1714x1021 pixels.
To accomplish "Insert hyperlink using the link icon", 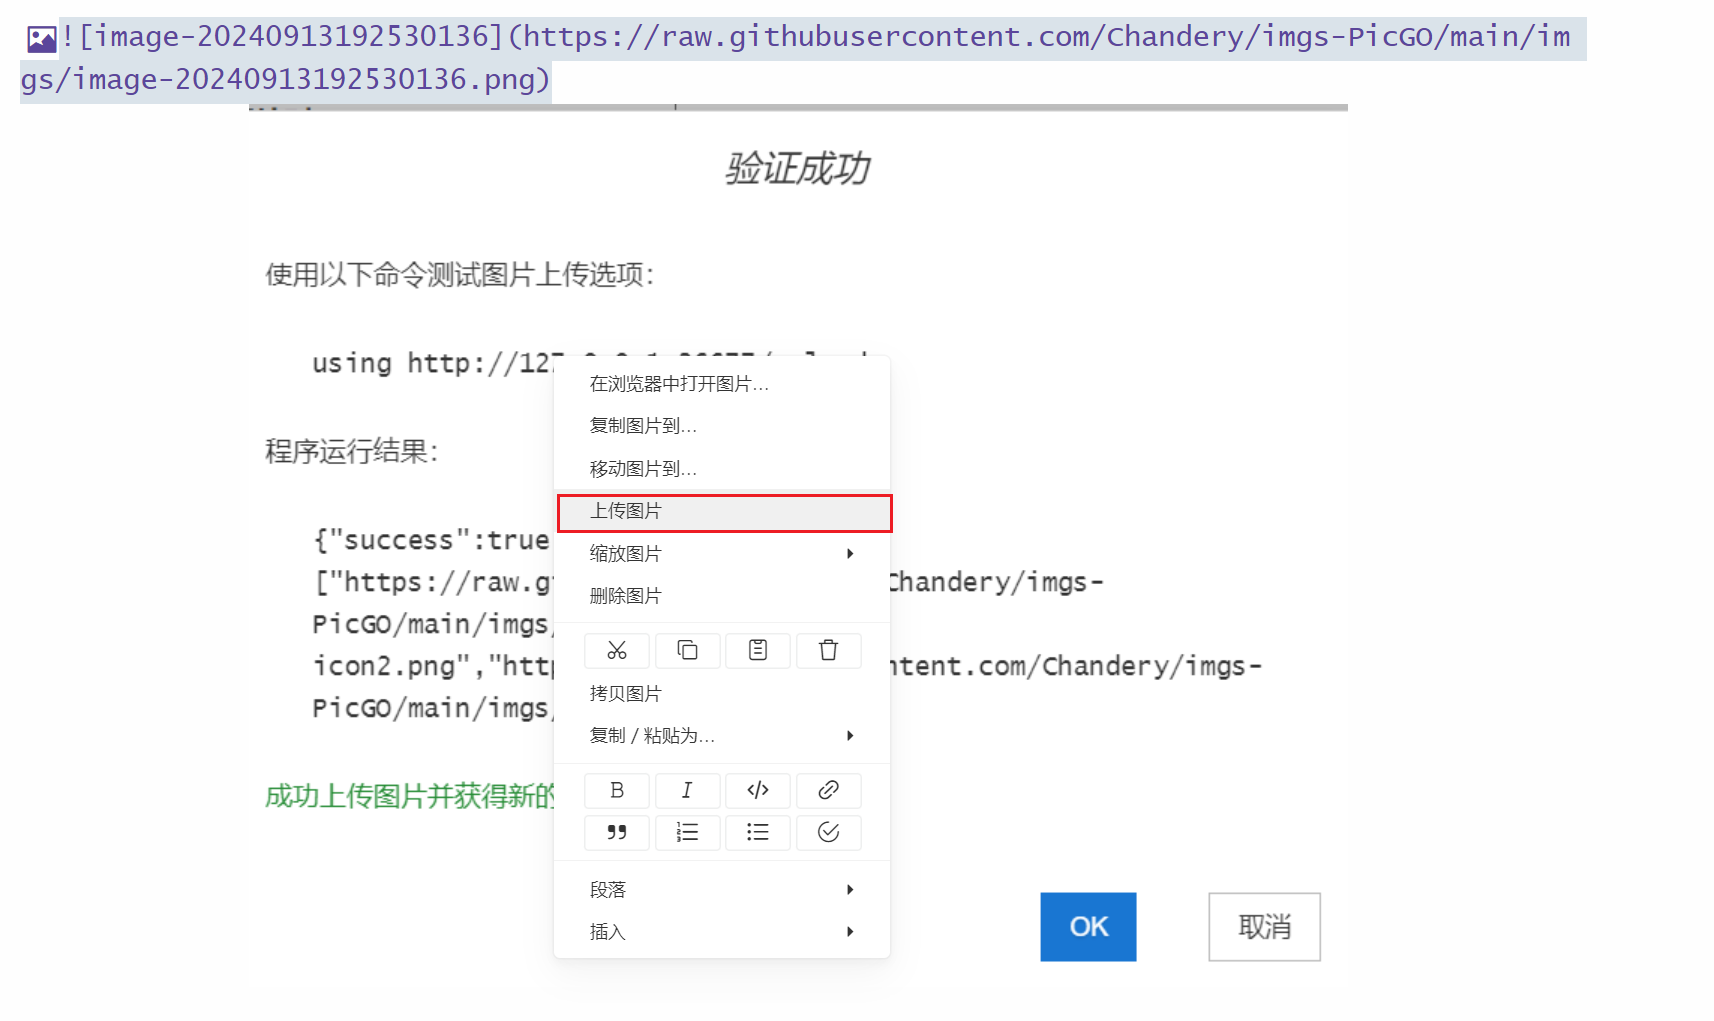I will pyautogui.click(x=828, y=791).
